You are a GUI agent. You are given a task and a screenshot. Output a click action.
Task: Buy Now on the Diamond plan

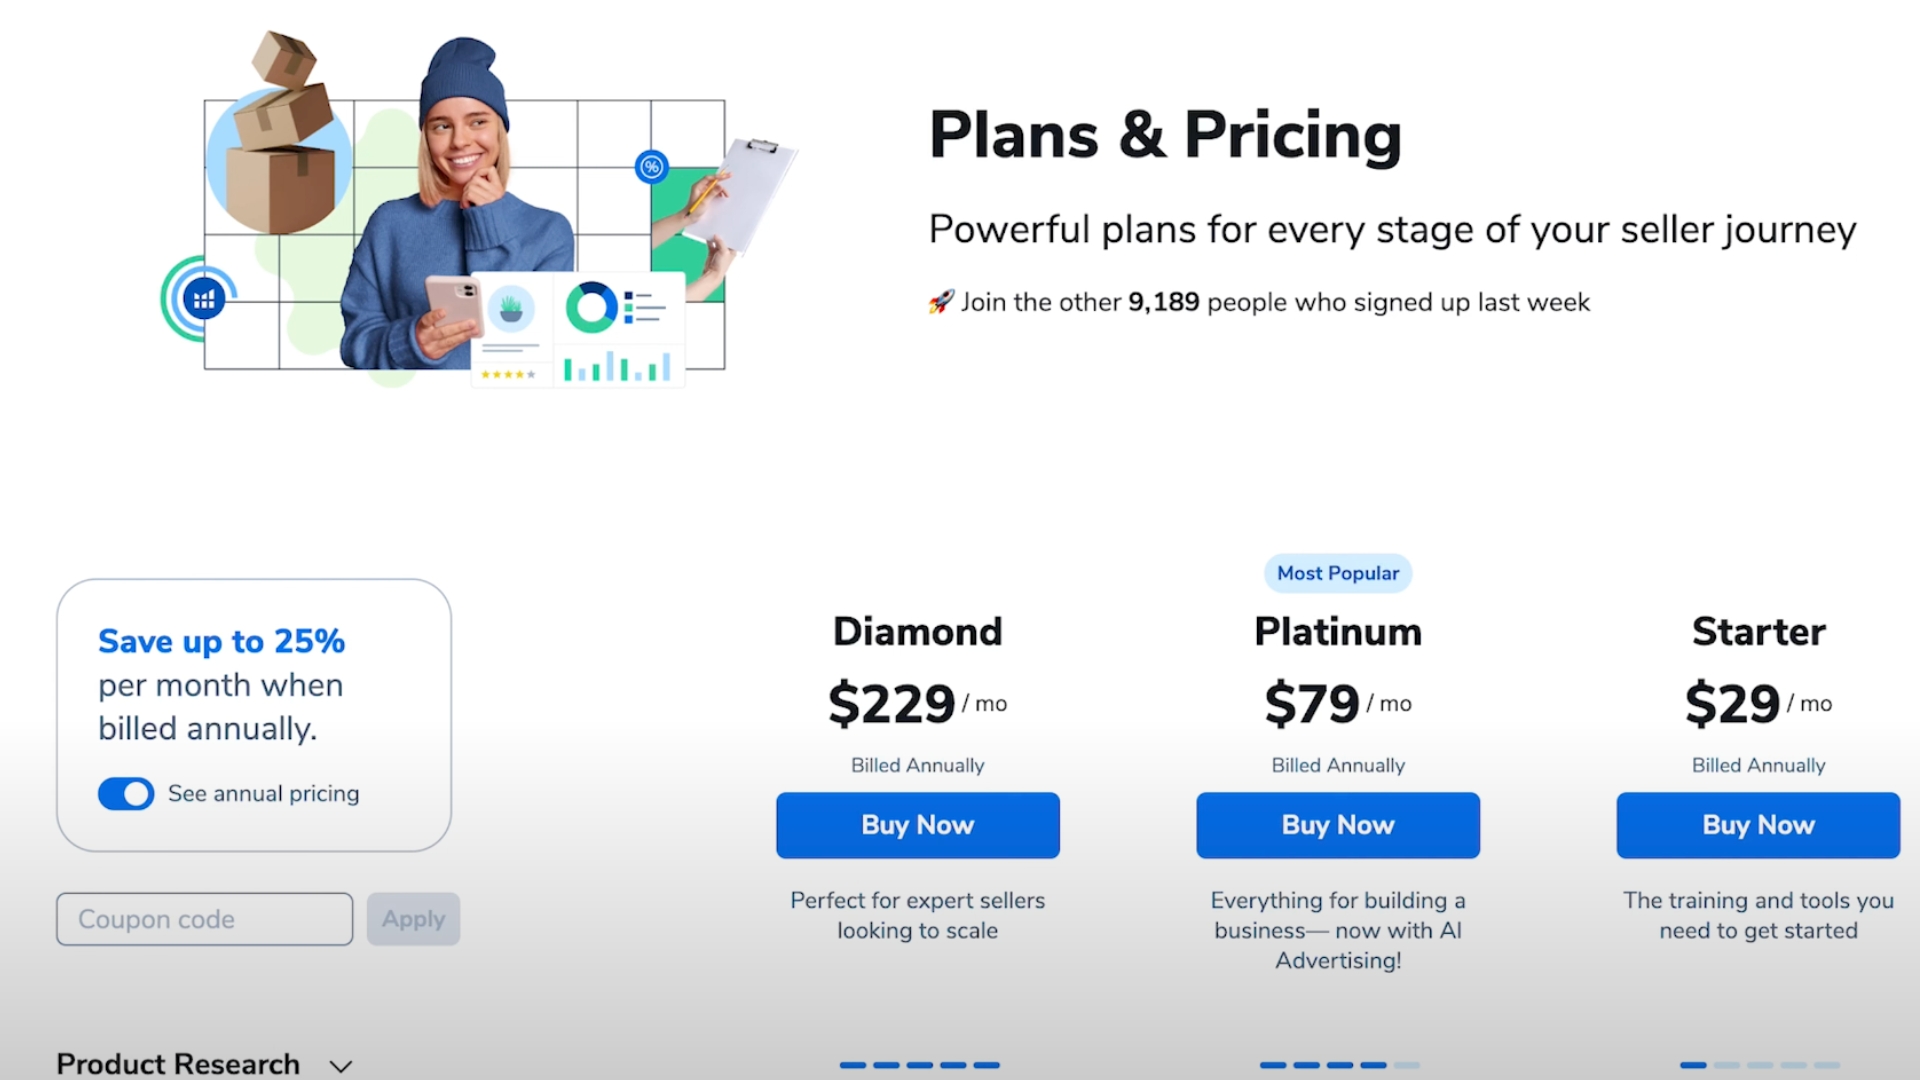[917, 825]
